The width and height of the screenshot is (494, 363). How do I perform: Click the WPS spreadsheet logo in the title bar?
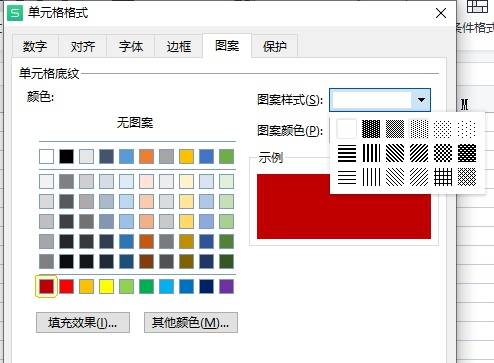(x=15, y=13)
